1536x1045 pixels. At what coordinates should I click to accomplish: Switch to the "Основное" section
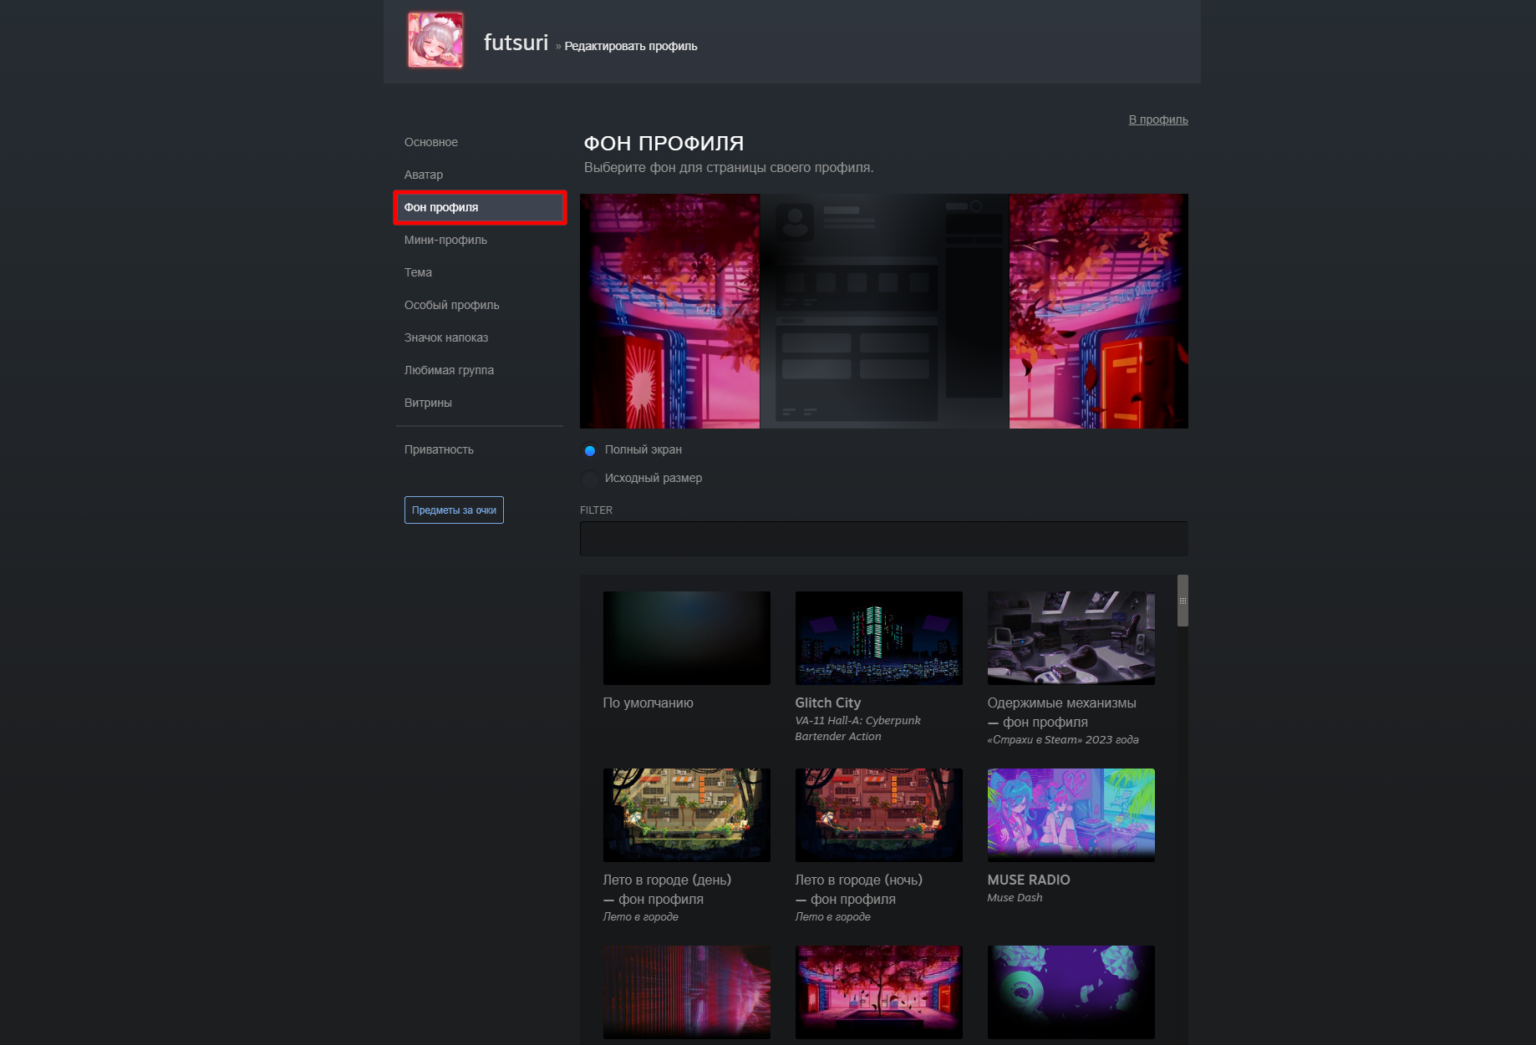tap(431, 141)
